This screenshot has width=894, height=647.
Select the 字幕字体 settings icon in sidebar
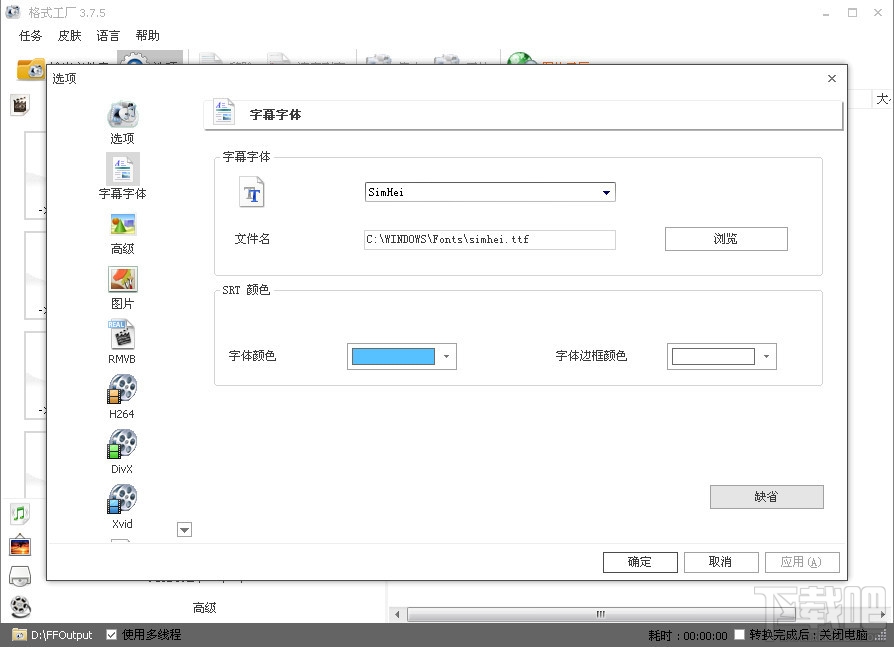(x=122, y=172)
